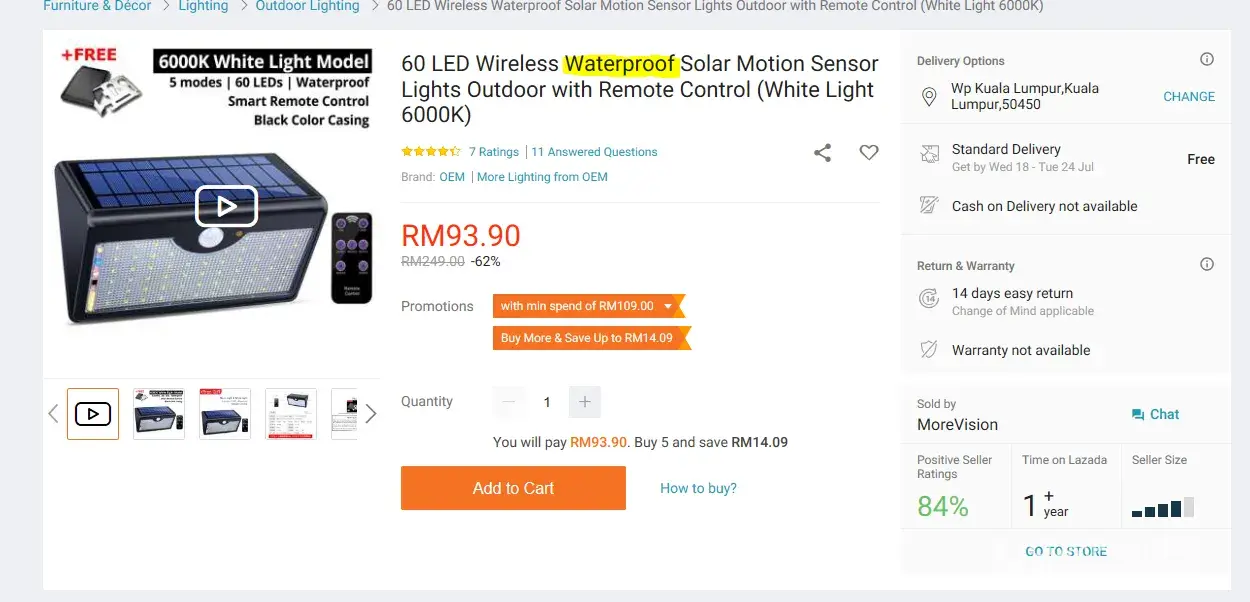This screenshot has height=602, width=1250.
Task: Decrease quantity with minus button
Action: 509,402
